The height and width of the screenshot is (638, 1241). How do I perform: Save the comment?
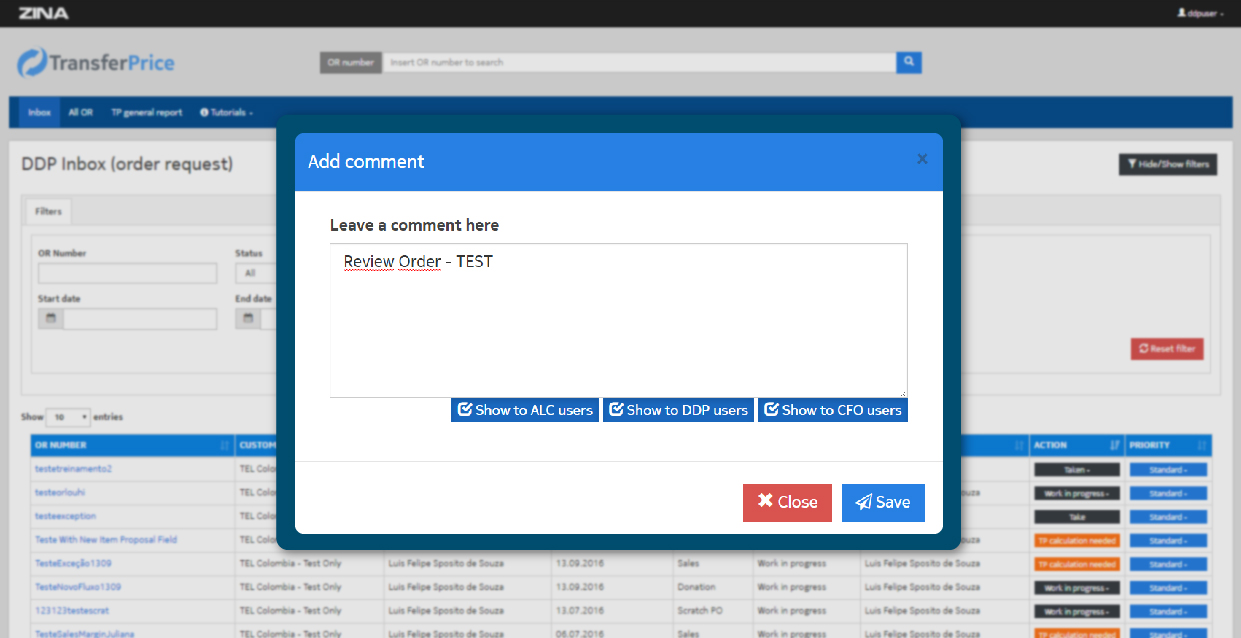(x=883, y=502)
